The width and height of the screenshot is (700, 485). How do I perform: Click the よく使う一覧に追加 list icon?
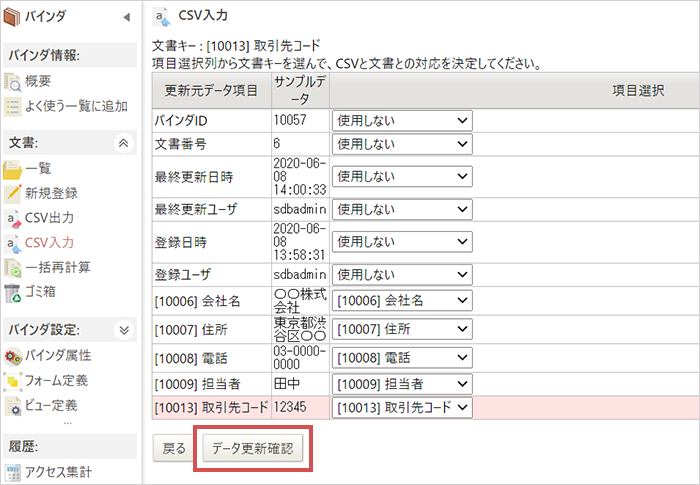click(12, 107)
